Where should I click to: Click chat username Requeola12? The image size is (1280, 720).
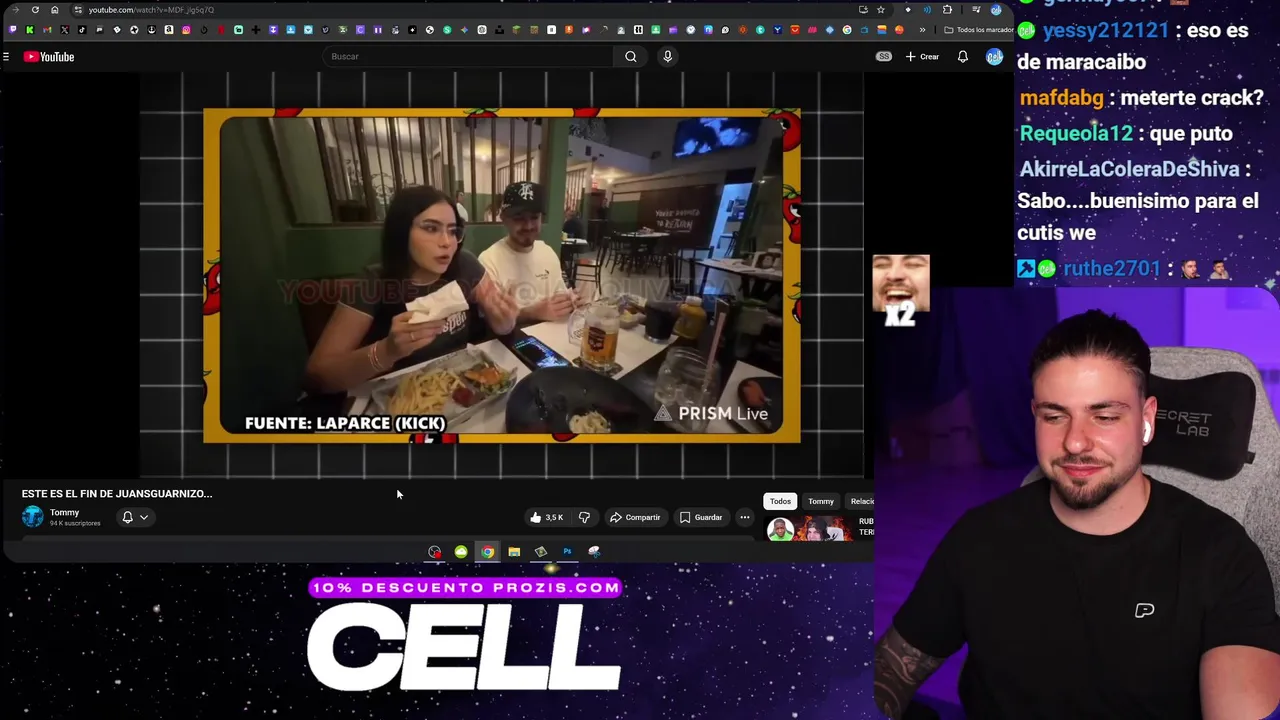(x=1076, y=133)
